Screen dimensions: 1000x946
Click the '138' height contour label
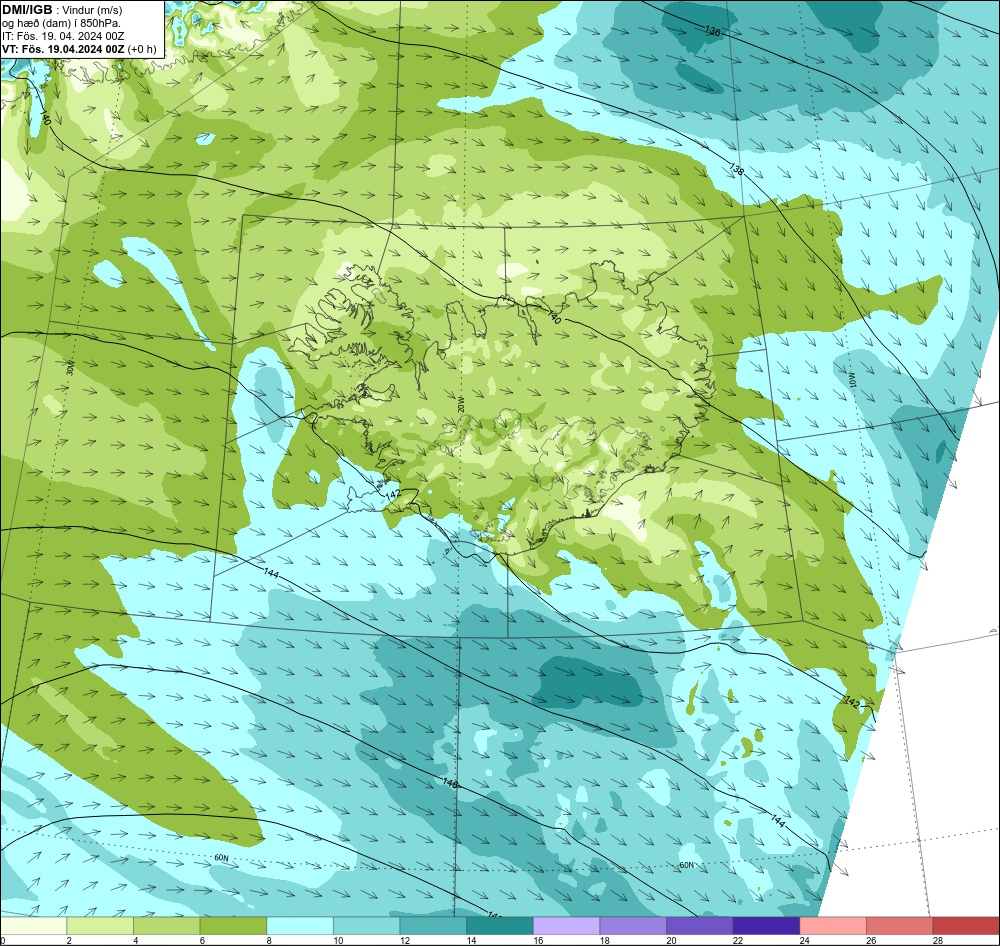(736, 170)
